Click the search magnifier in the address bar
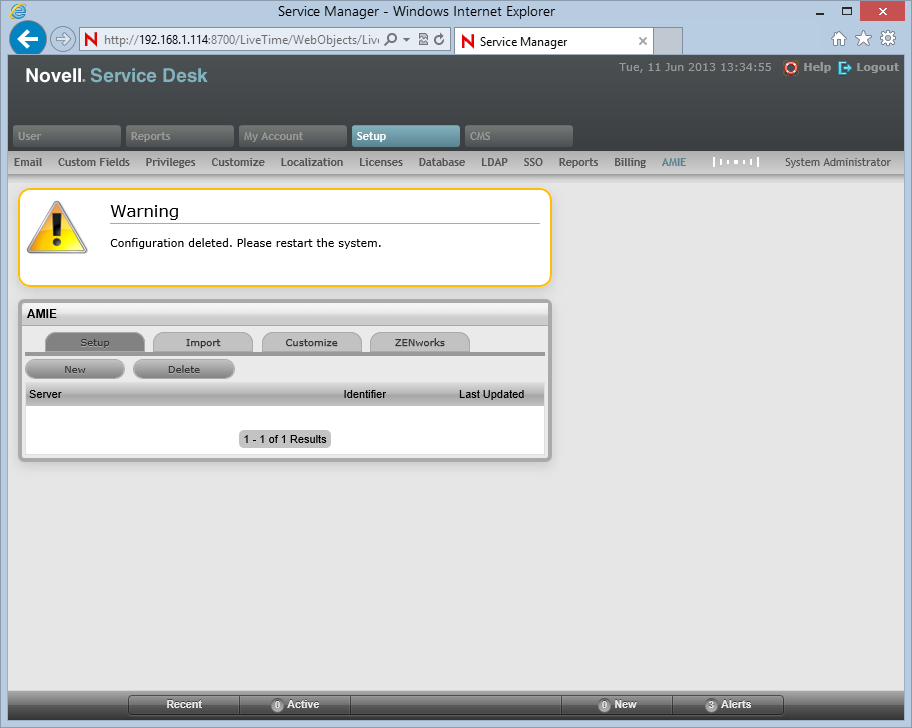Image resolution: width=912 pixels, height=728 pixels. pyautogui.click(x=391, y=40)
